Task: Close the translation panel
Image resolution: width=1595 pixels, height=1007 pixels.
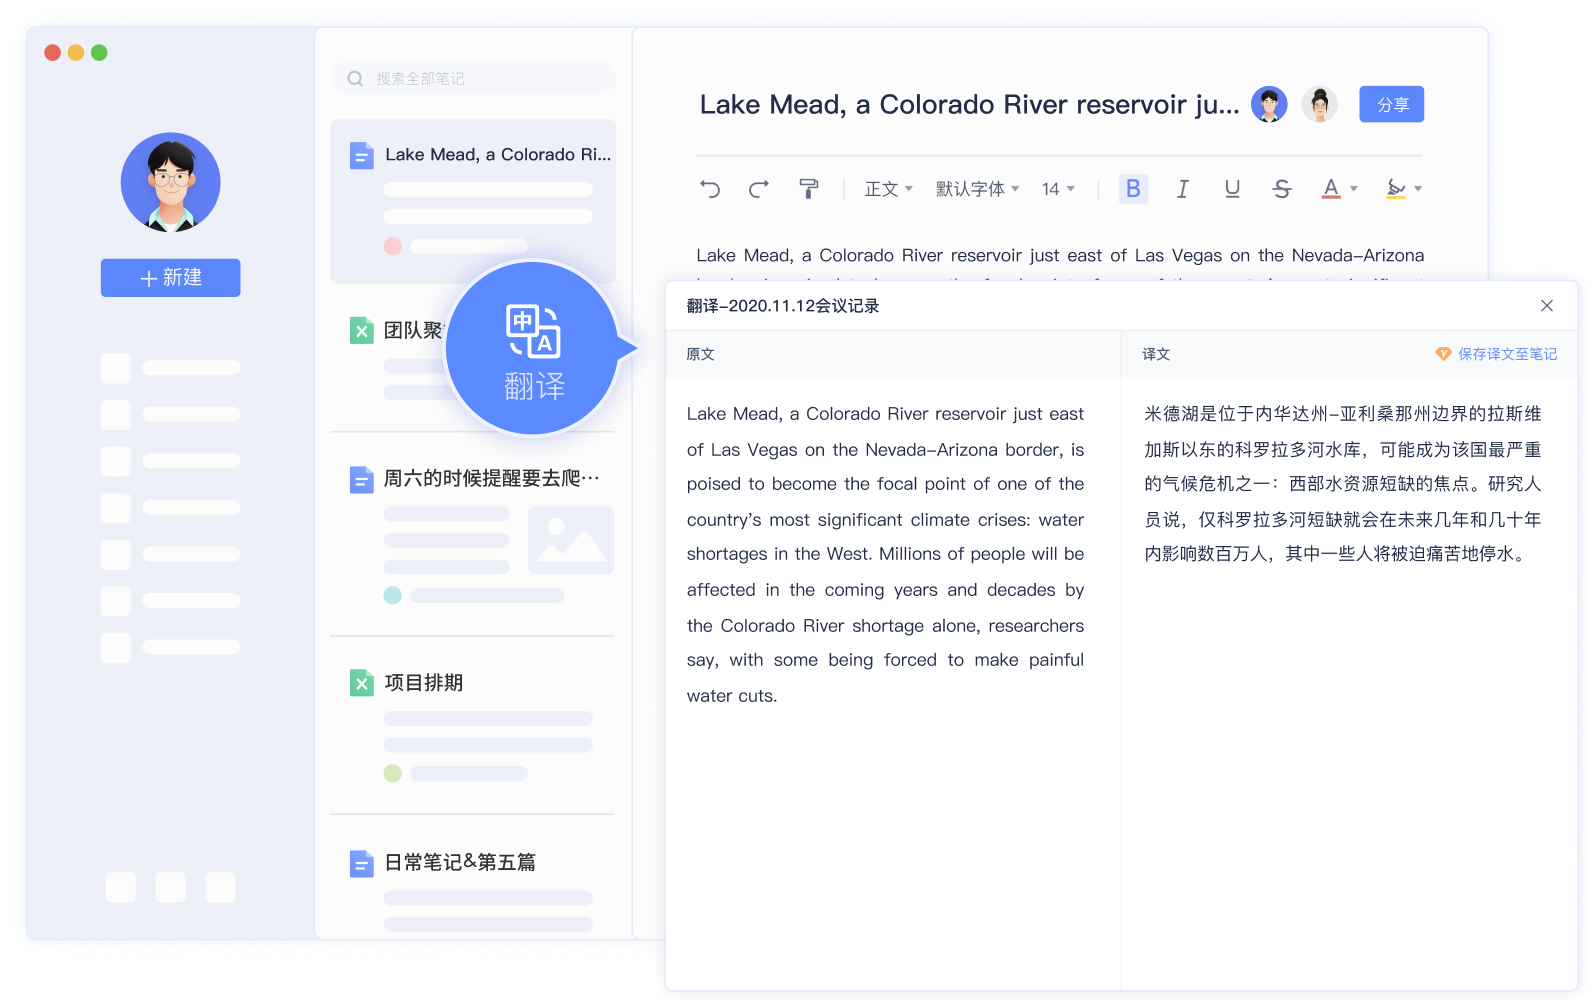Action: point(1547,306)
